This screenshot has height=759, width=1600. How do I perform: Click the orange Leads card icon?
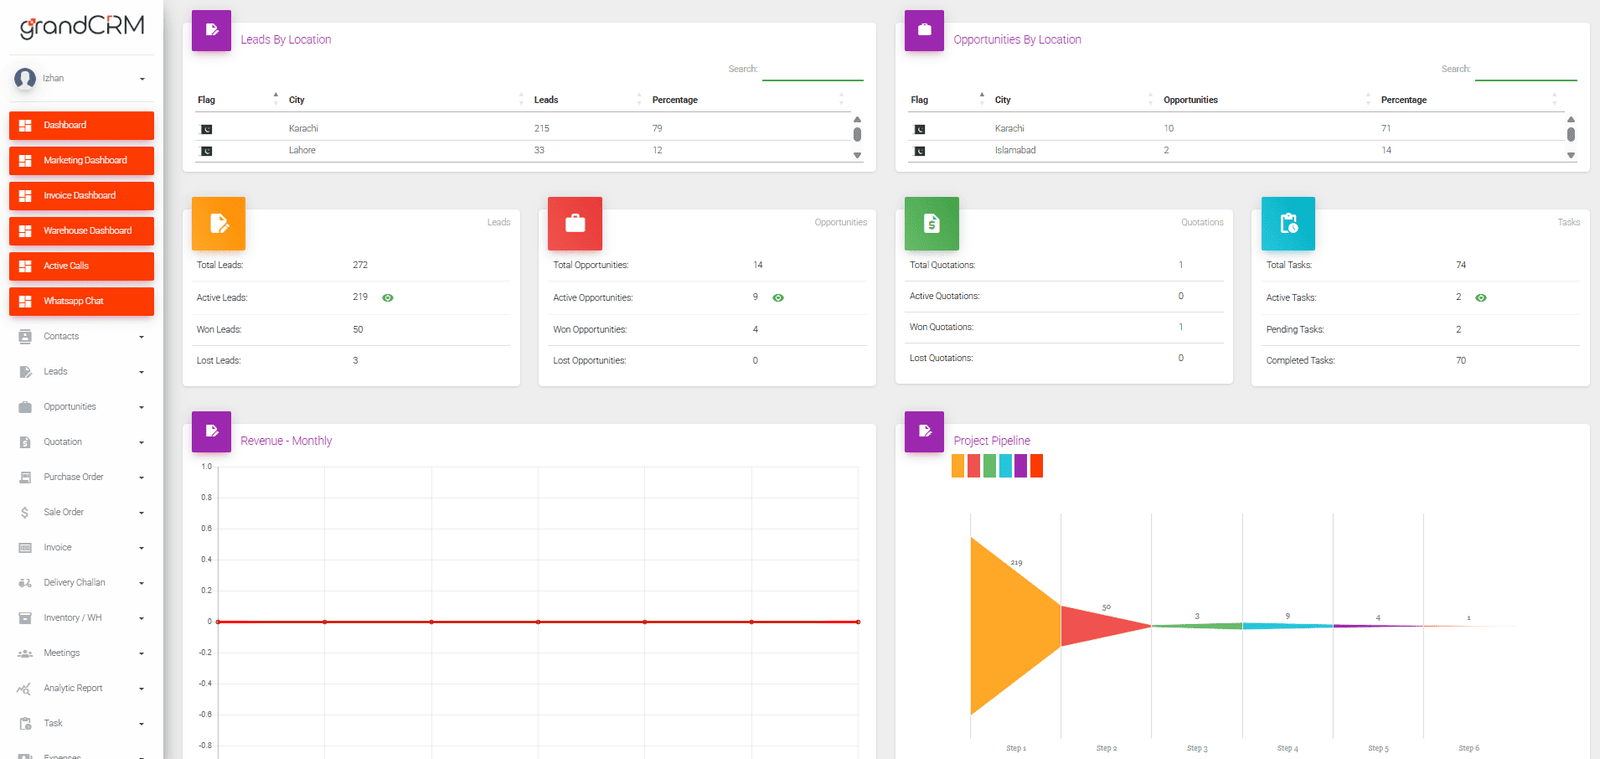tap(218, 223)
